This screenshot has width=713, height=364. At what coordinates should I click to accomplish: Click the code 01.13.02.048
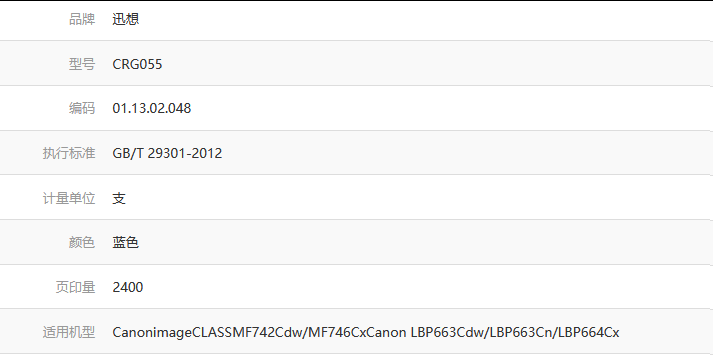point(152,108)
